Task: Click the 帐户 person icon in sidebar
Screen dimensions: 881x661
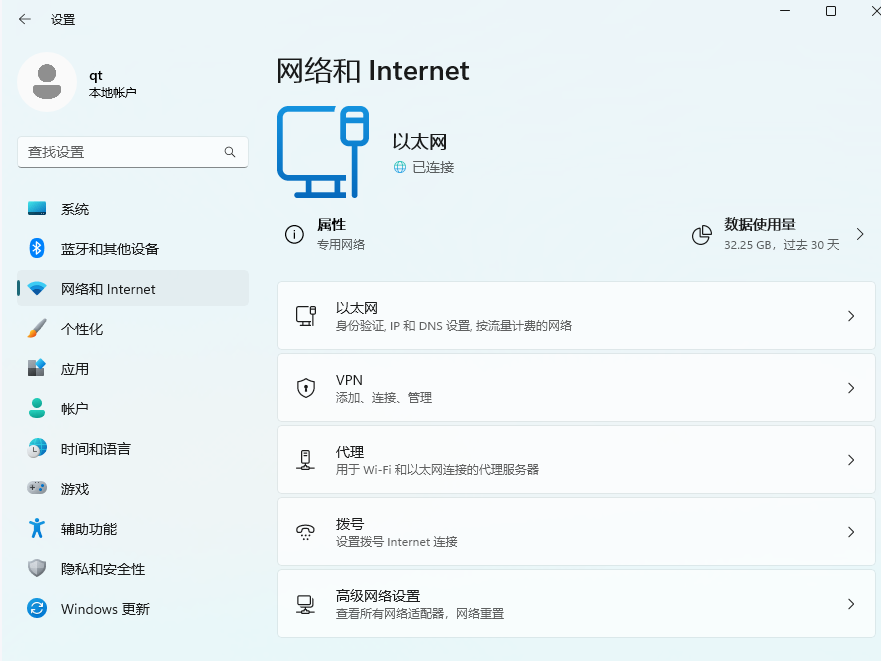Action: coord(37,409)
